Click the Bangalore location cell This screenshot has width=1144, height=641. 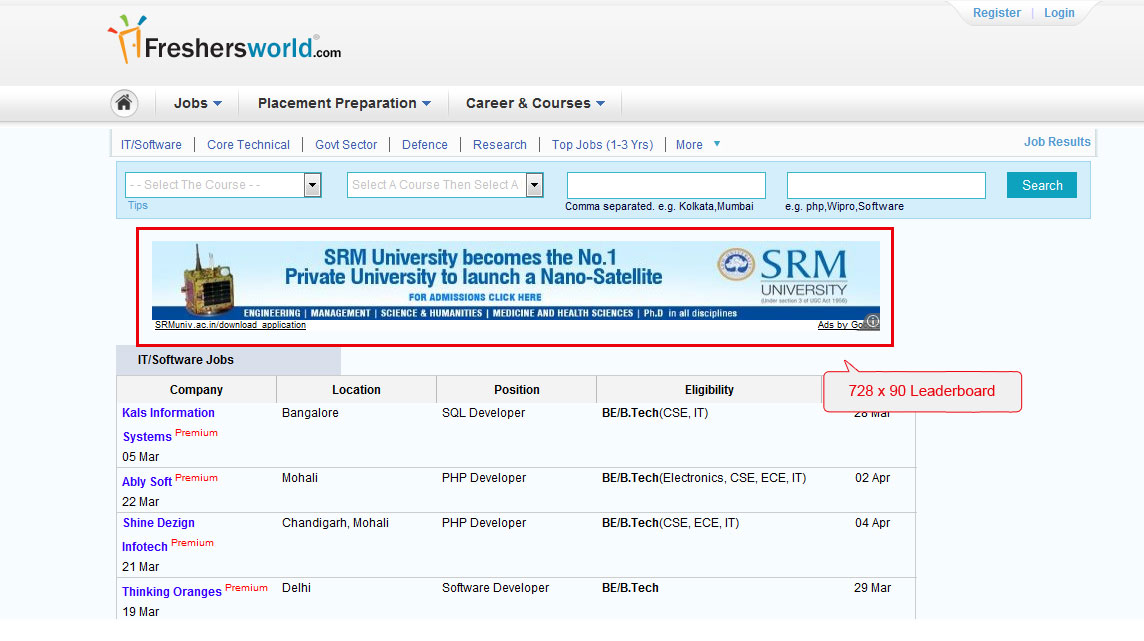(310, 413)
